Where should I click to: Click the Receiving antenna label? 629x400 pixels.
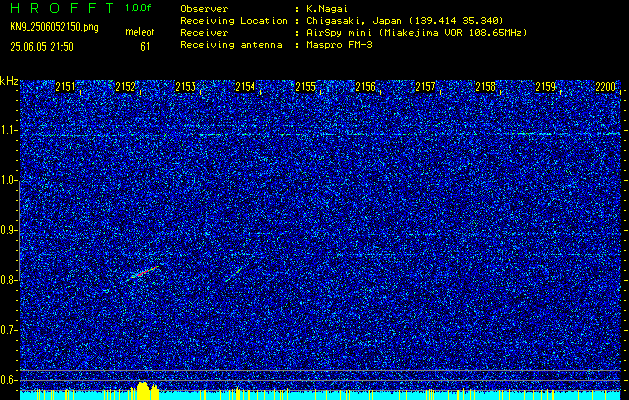pyautogui.click(x=231, y=45)
